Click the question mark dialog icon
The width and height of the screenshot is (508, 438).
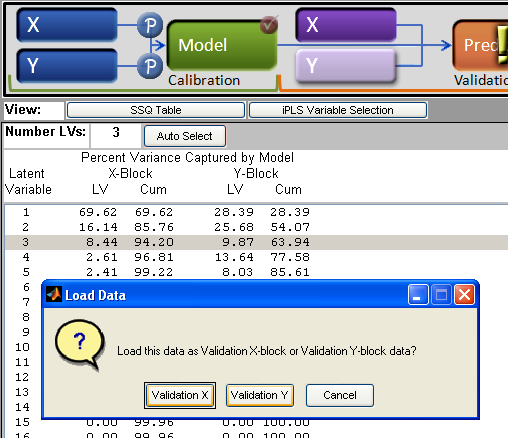point(80,345)
